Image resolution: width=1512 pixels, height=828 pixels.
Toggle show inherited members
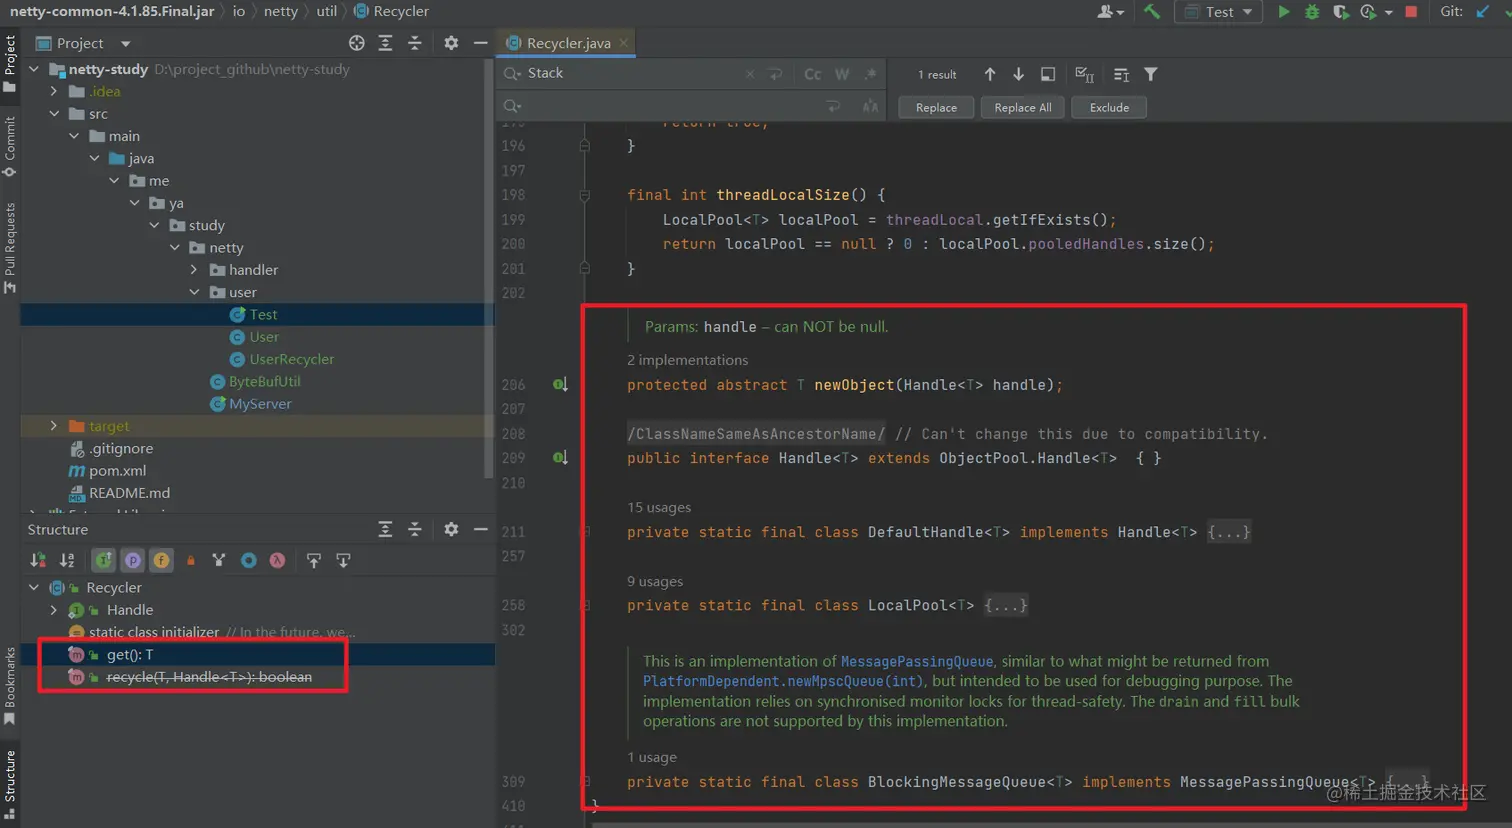coord(103,560)
